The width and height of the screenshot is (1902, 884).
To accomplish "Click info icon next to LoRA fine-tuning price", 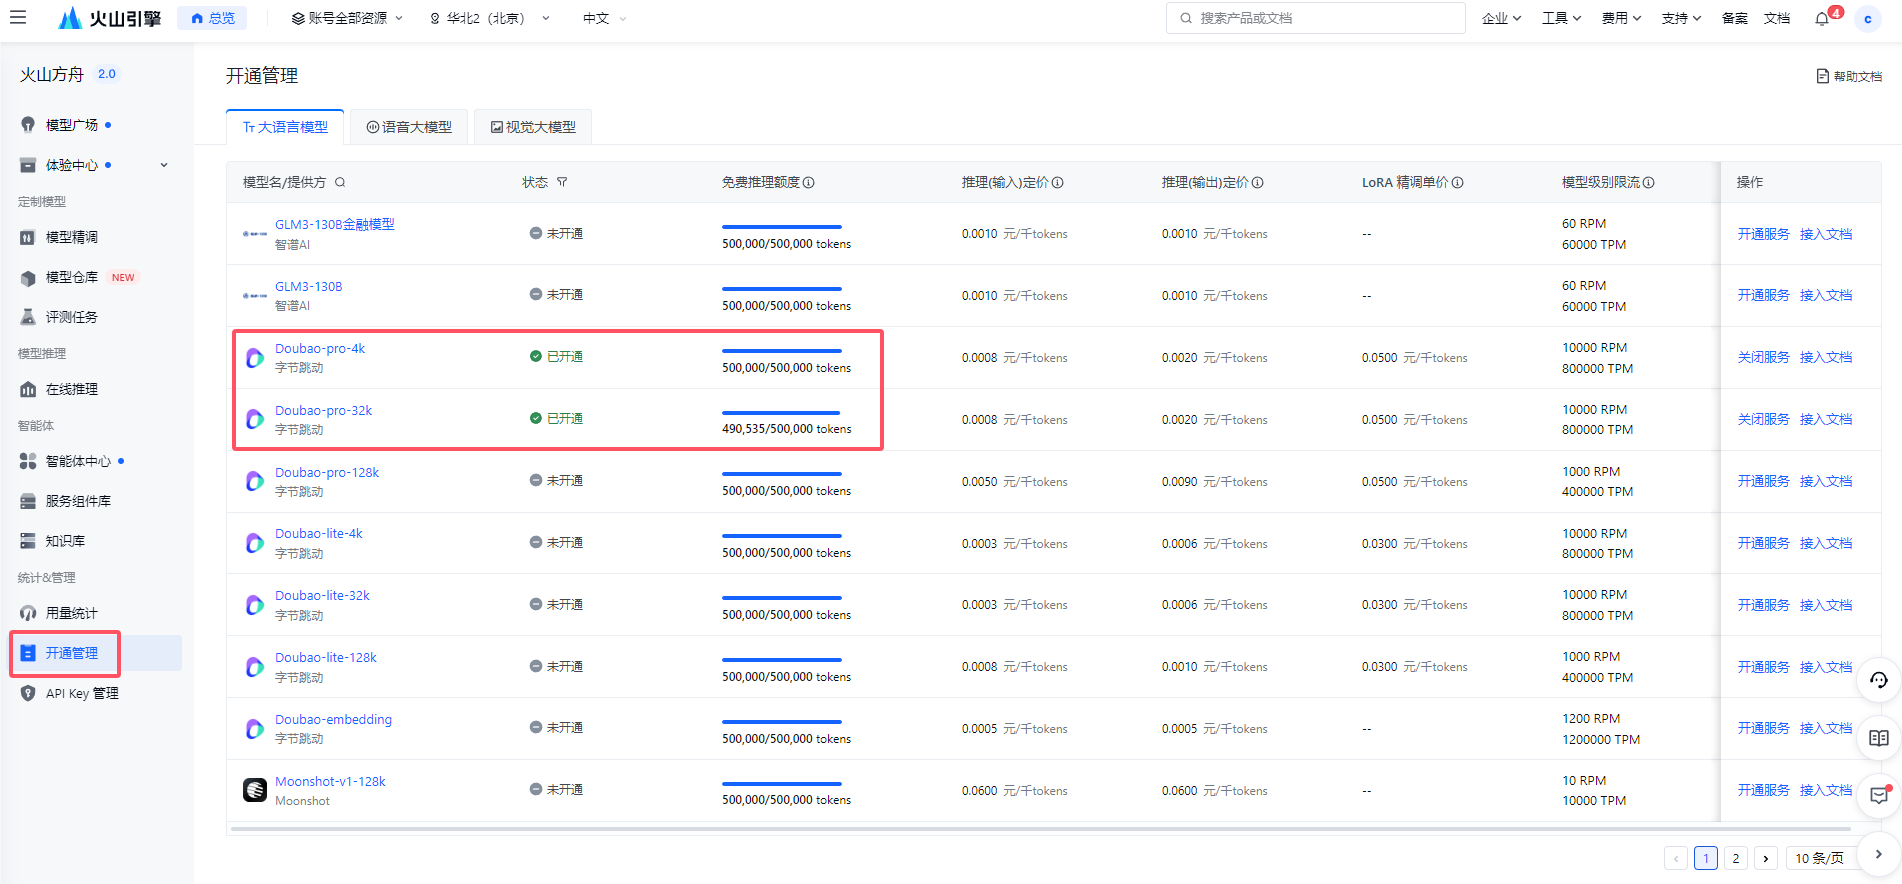I will 1458,182.
